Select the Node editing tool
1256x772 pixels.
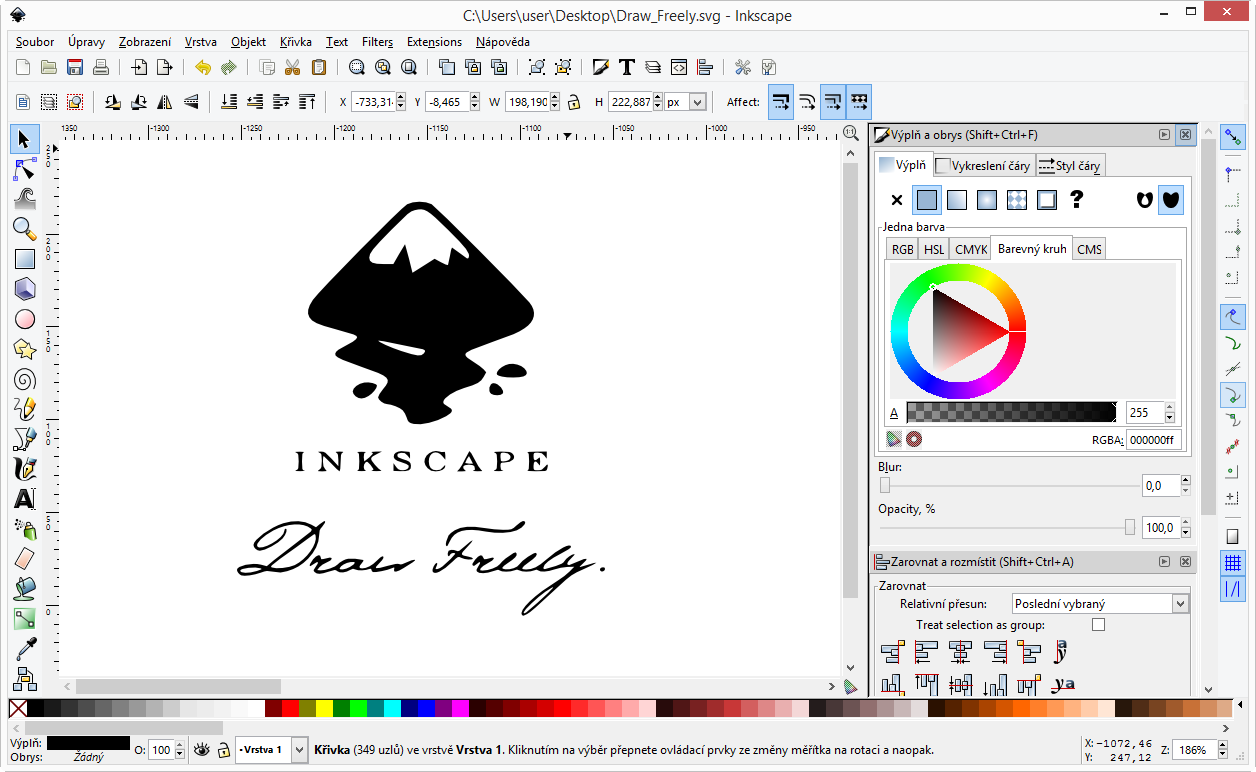pos(25,169)
